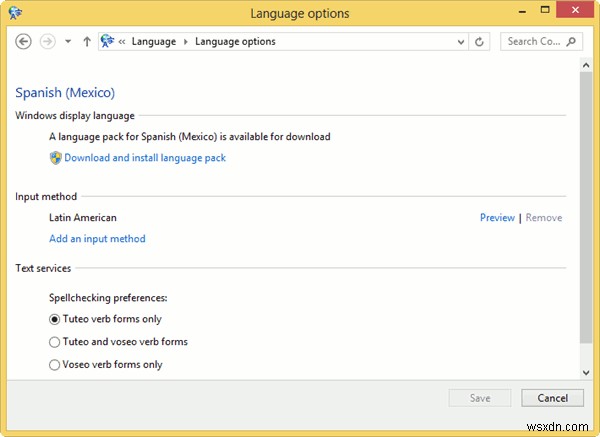
Task: Go back with the Back arrow button
Action: click(23, 41)
